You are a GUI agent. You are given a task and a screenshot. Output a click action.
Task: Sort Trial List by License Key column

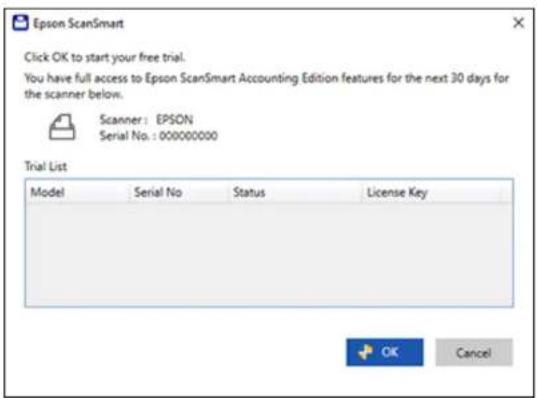[432, 192]
